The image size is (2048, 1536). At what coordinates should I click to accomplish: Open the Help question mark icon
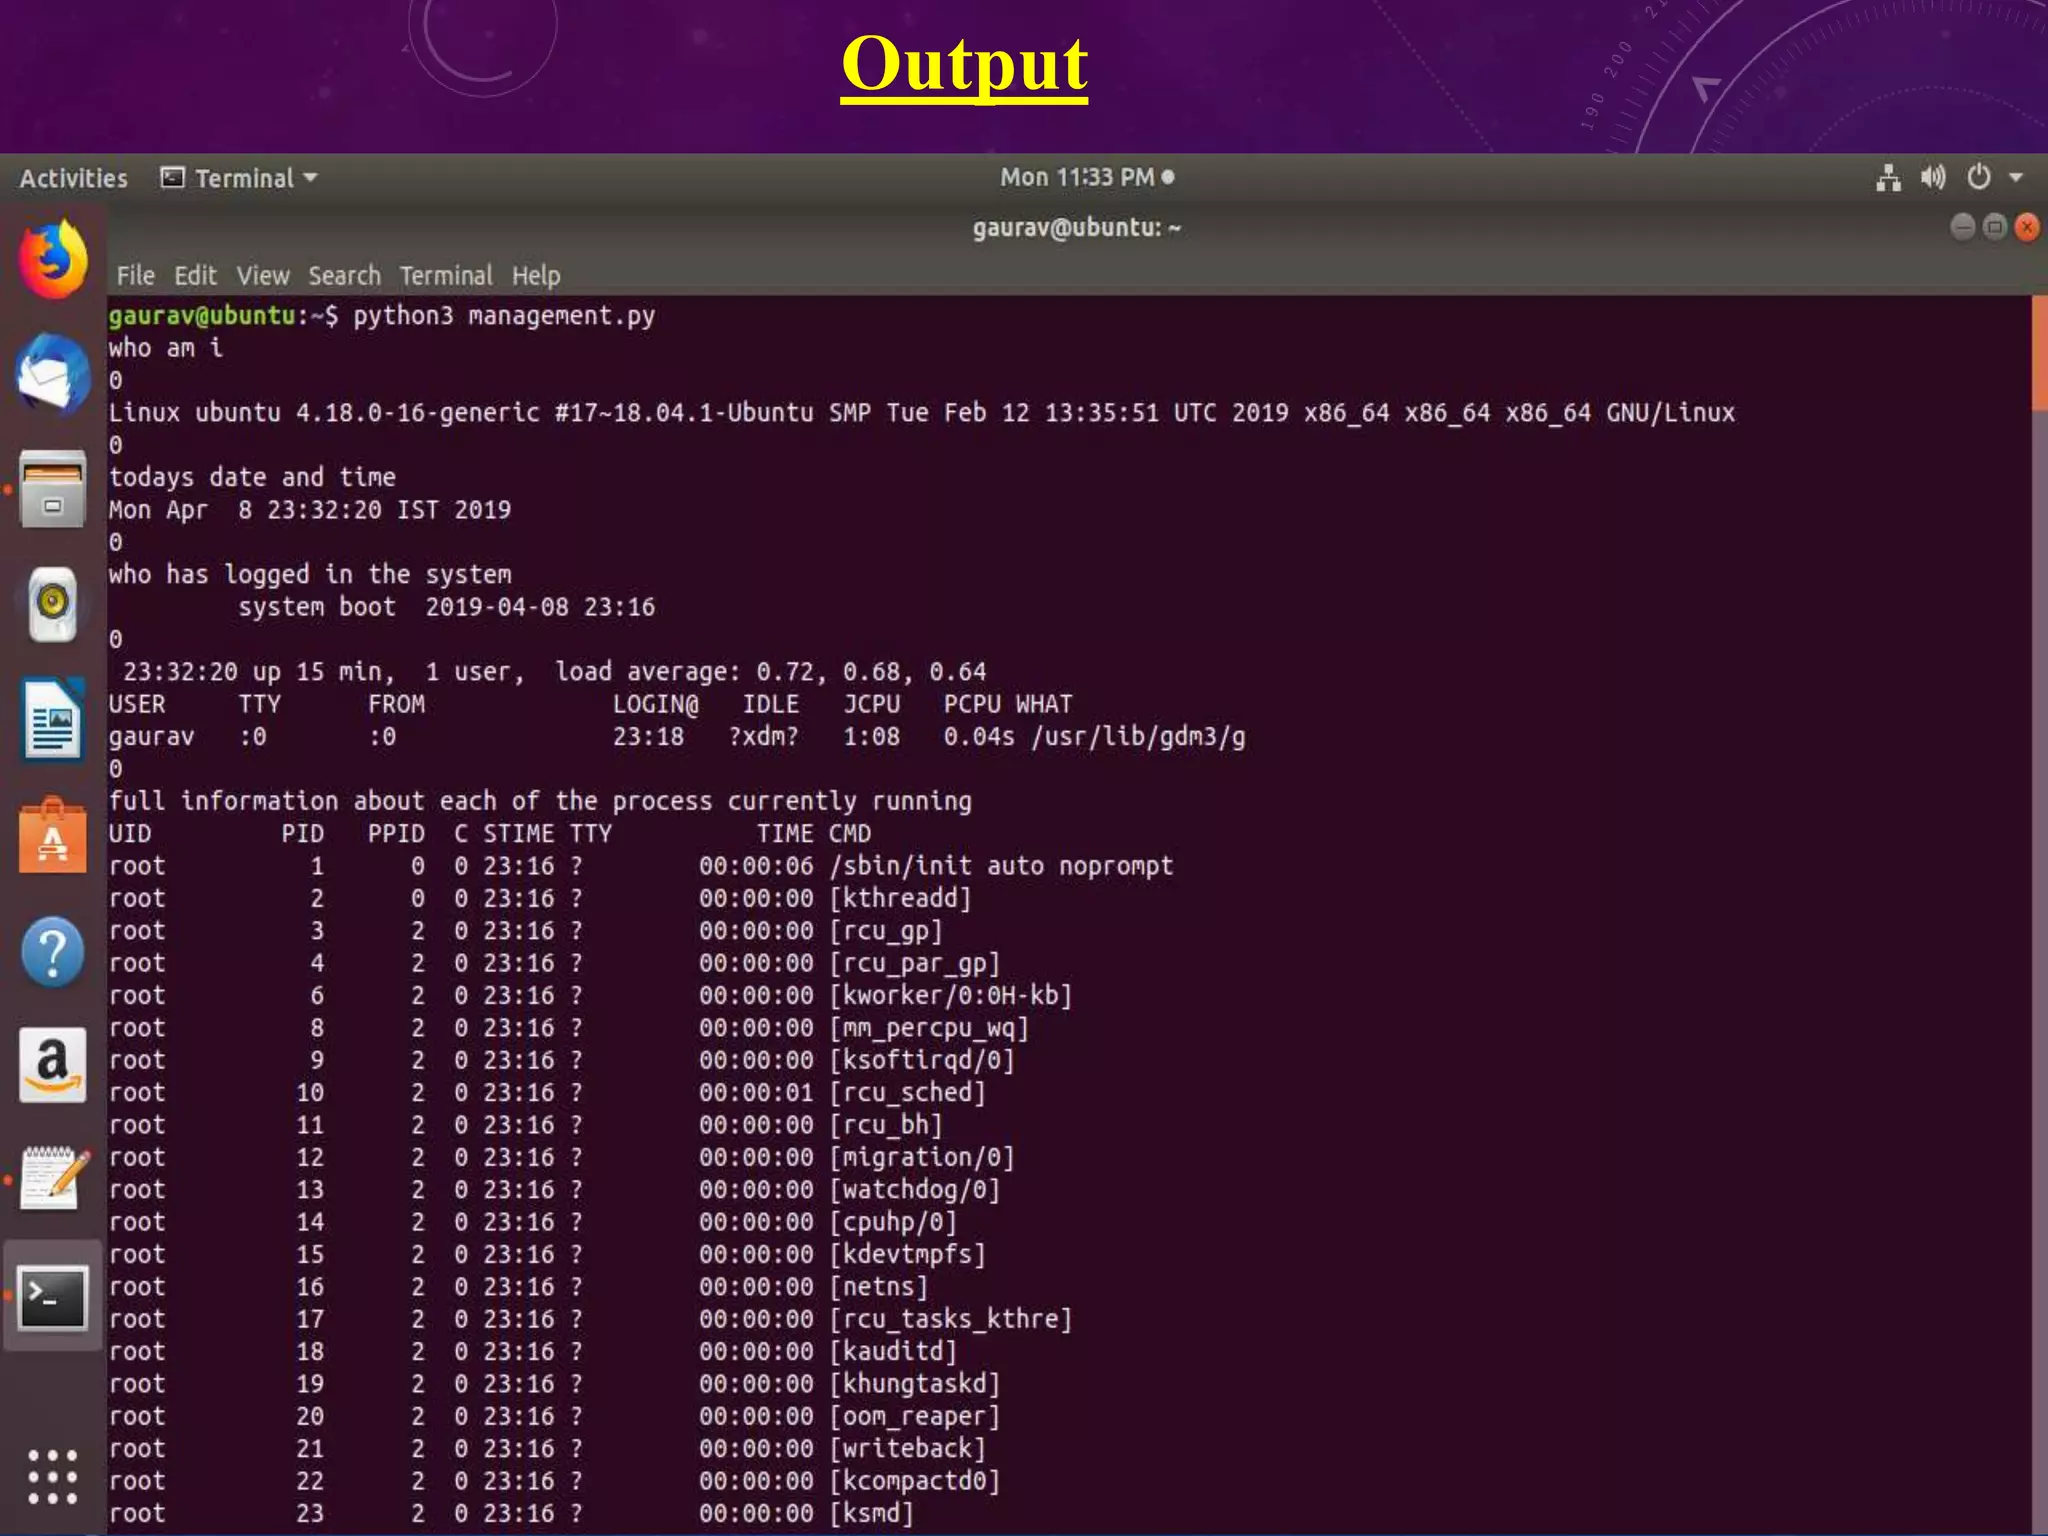(53, 952)
